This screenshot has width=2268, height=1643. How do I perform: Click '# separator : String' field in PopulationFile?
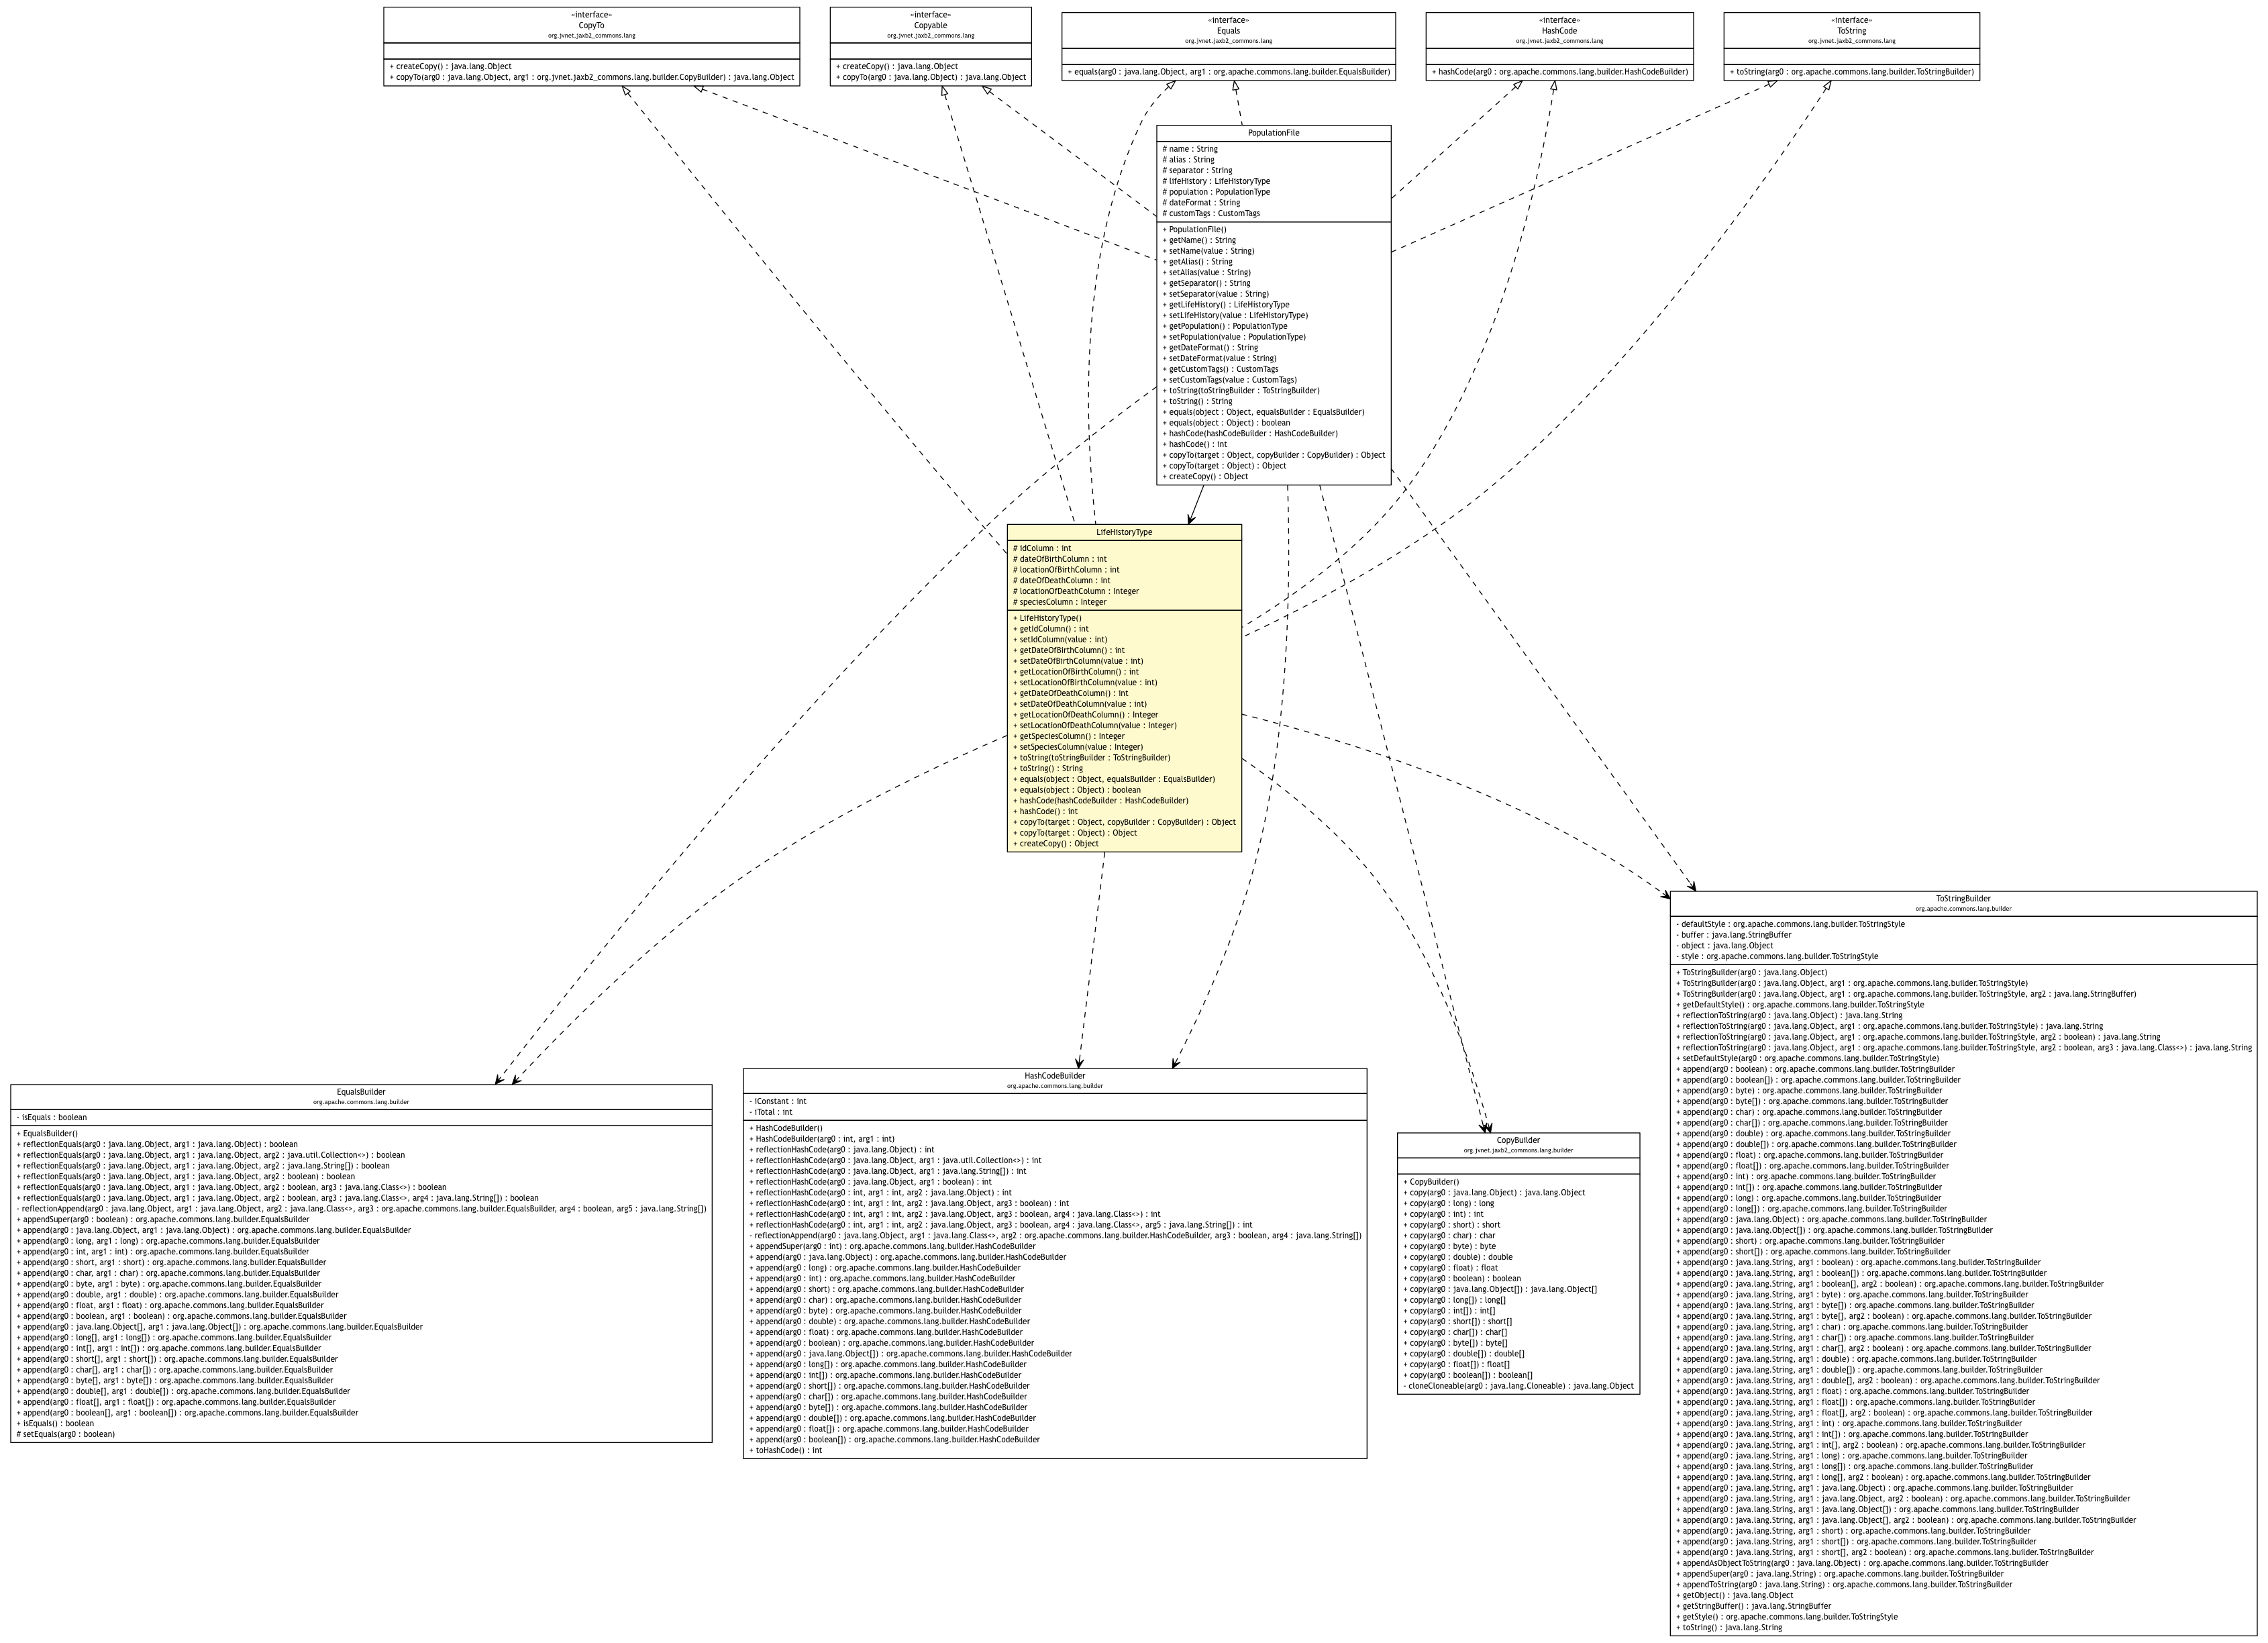[1197, 171]
